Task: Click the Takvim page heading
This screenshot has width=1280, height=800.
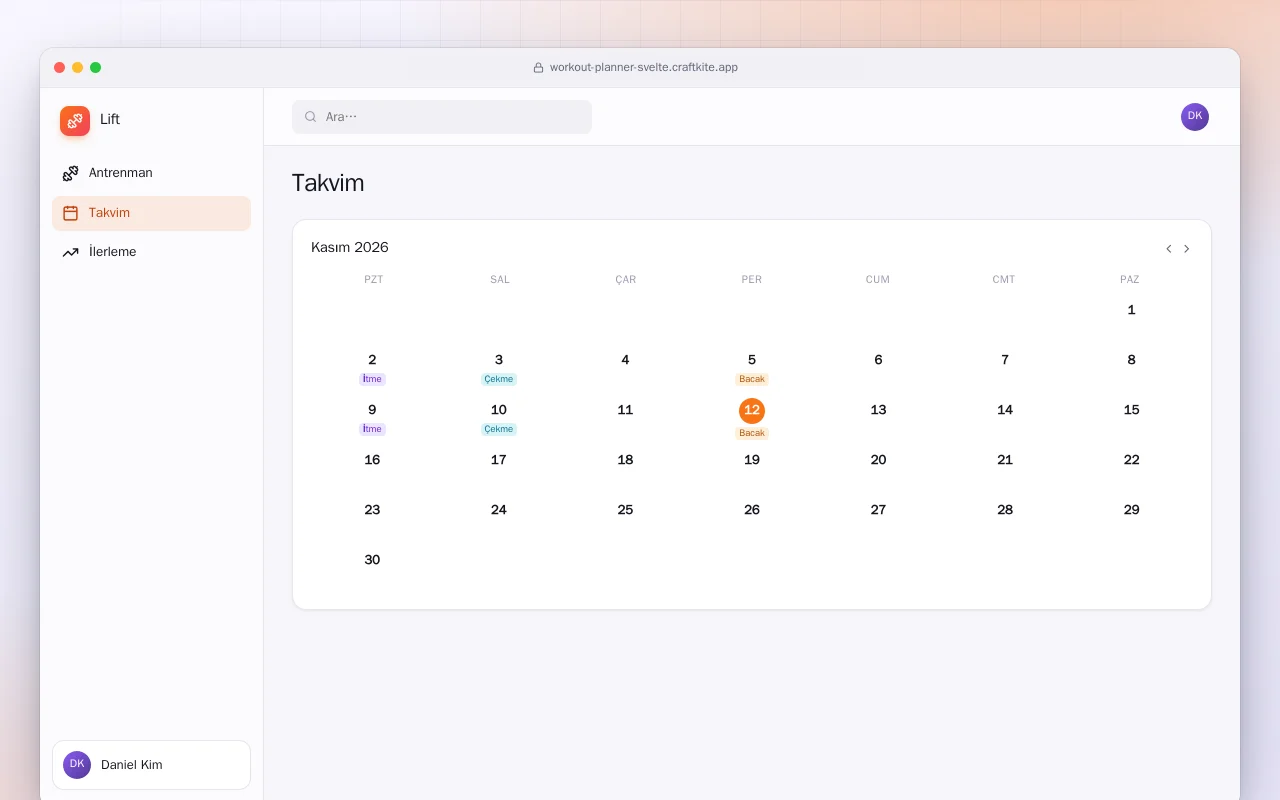Action: pos(328,183)
